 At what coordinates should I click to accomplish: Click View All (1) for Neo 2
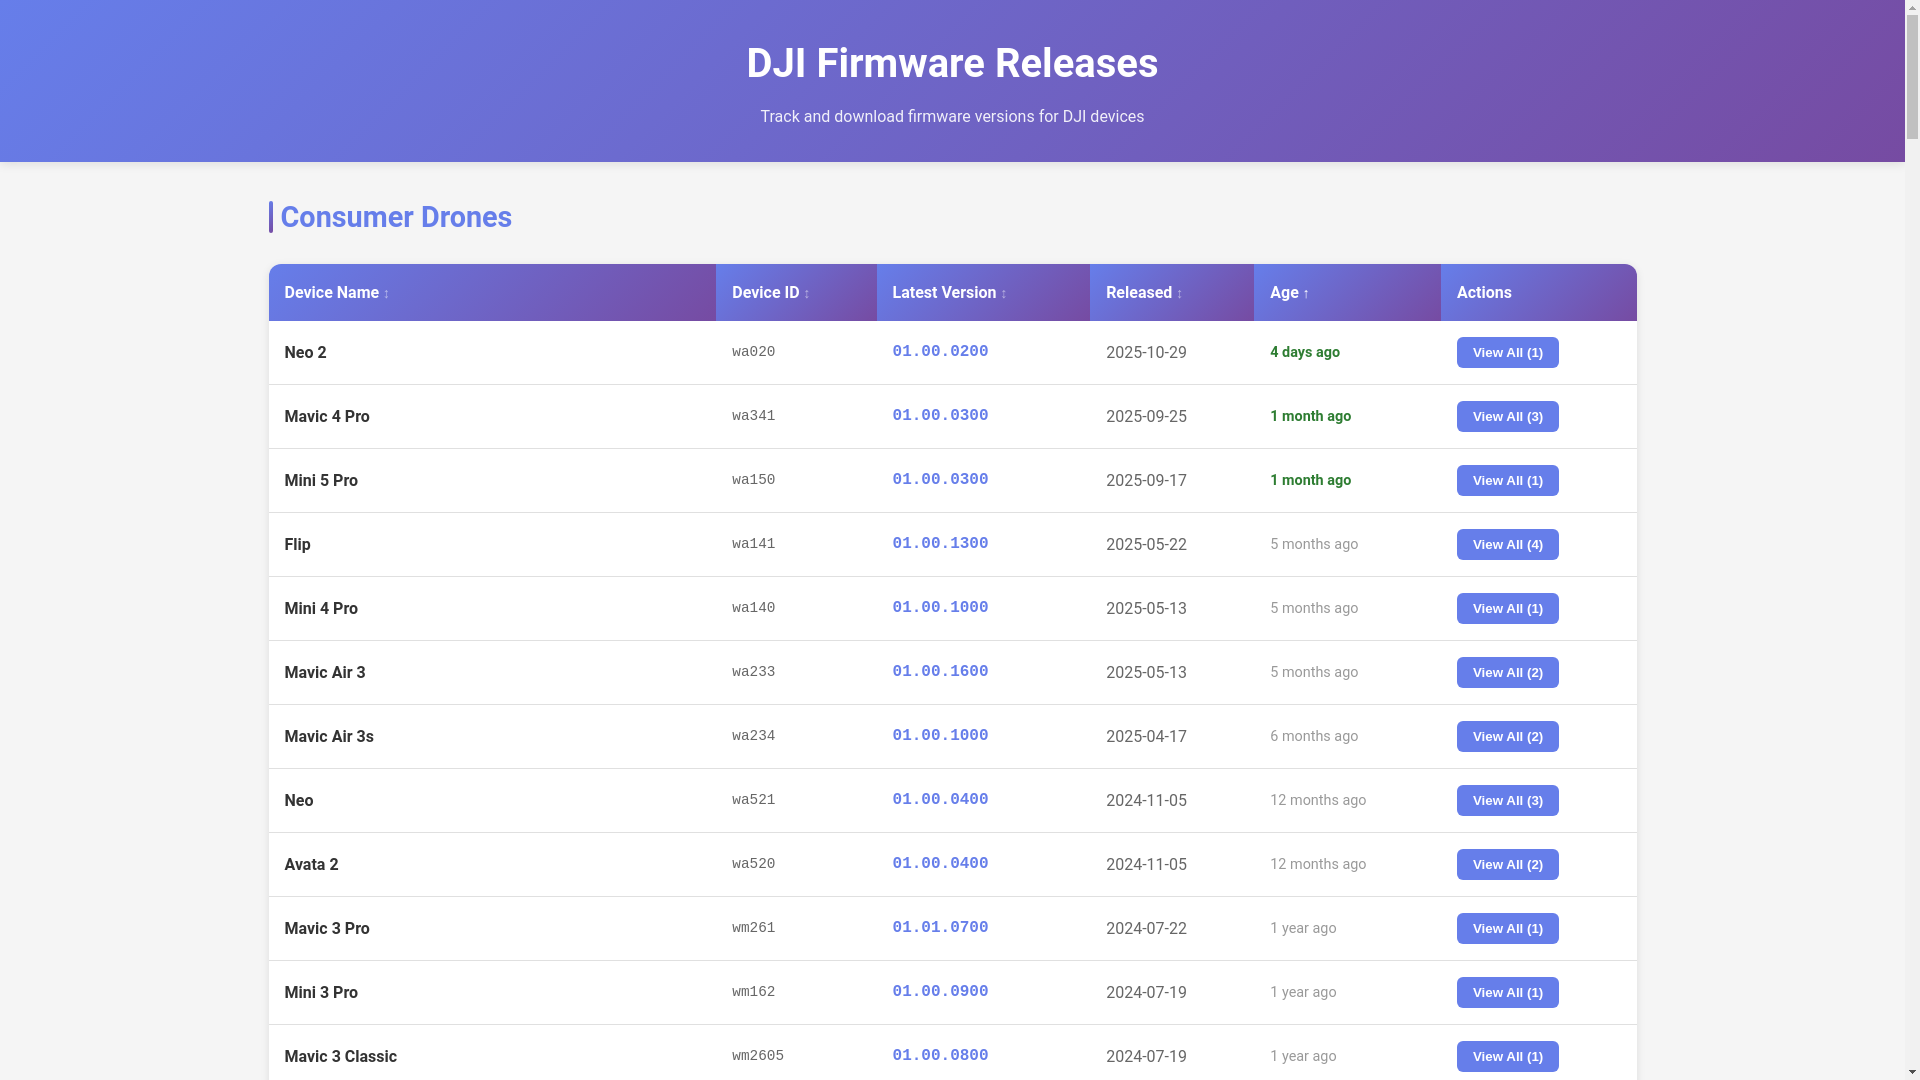[1507, 353]
